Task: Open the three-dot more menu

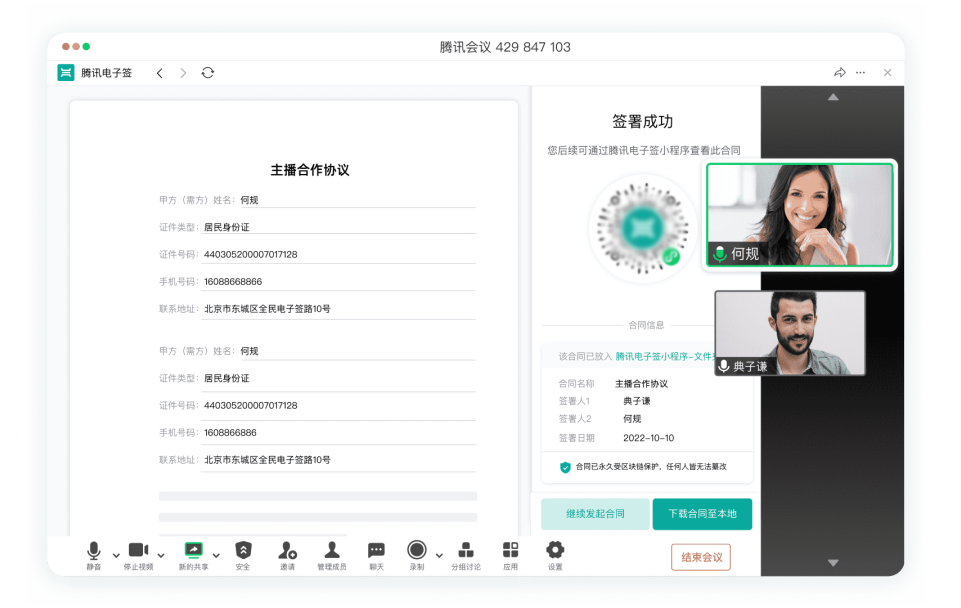Action: click(x=861, y=73)
